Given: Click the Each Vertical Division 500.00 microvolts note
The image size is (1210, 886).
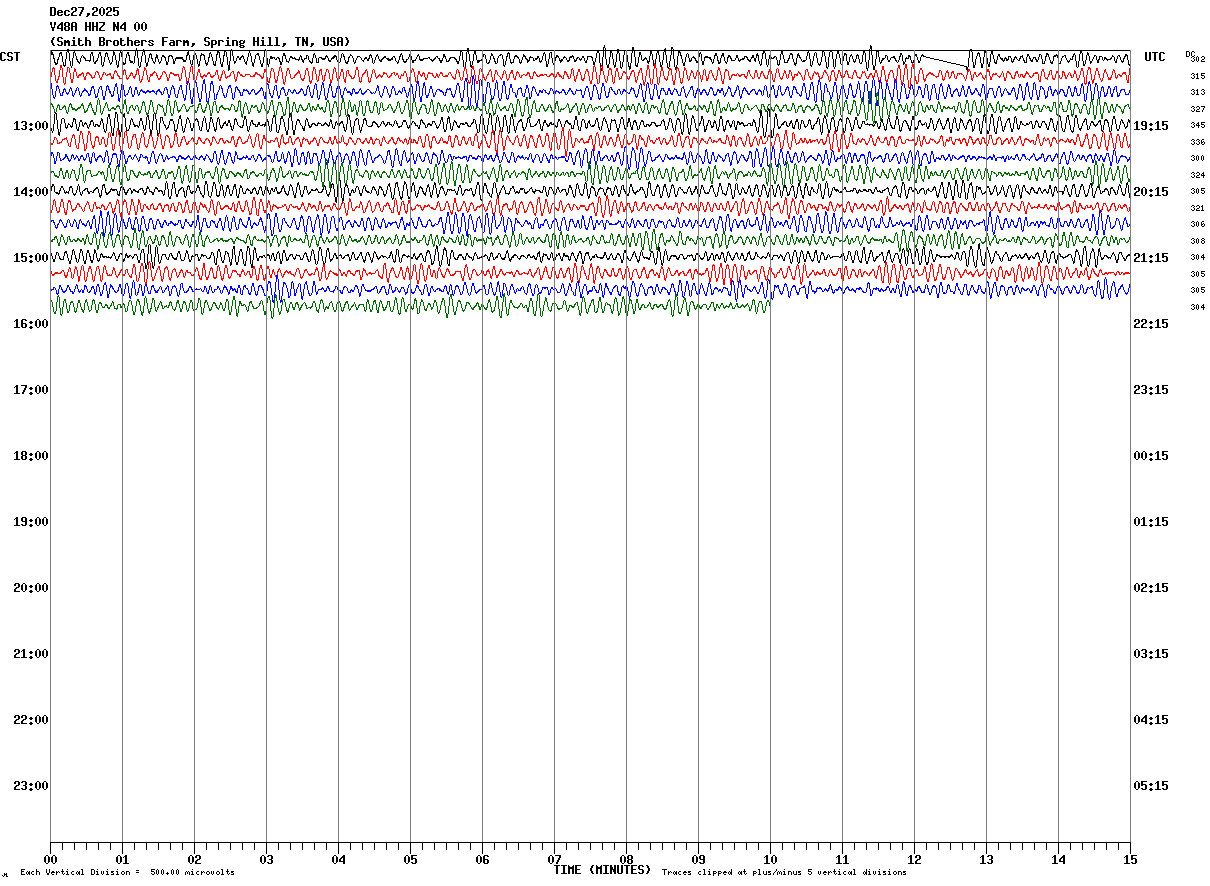Looking at the screenshot, I should pyautogui.click(x=127, y=873).
